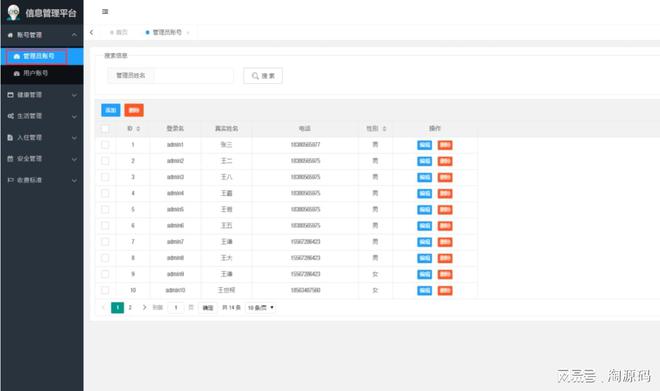Screen dimensions: 660x391
Task: Select 管理员账号 in the sidebar
Action: [x=42, y=56]
